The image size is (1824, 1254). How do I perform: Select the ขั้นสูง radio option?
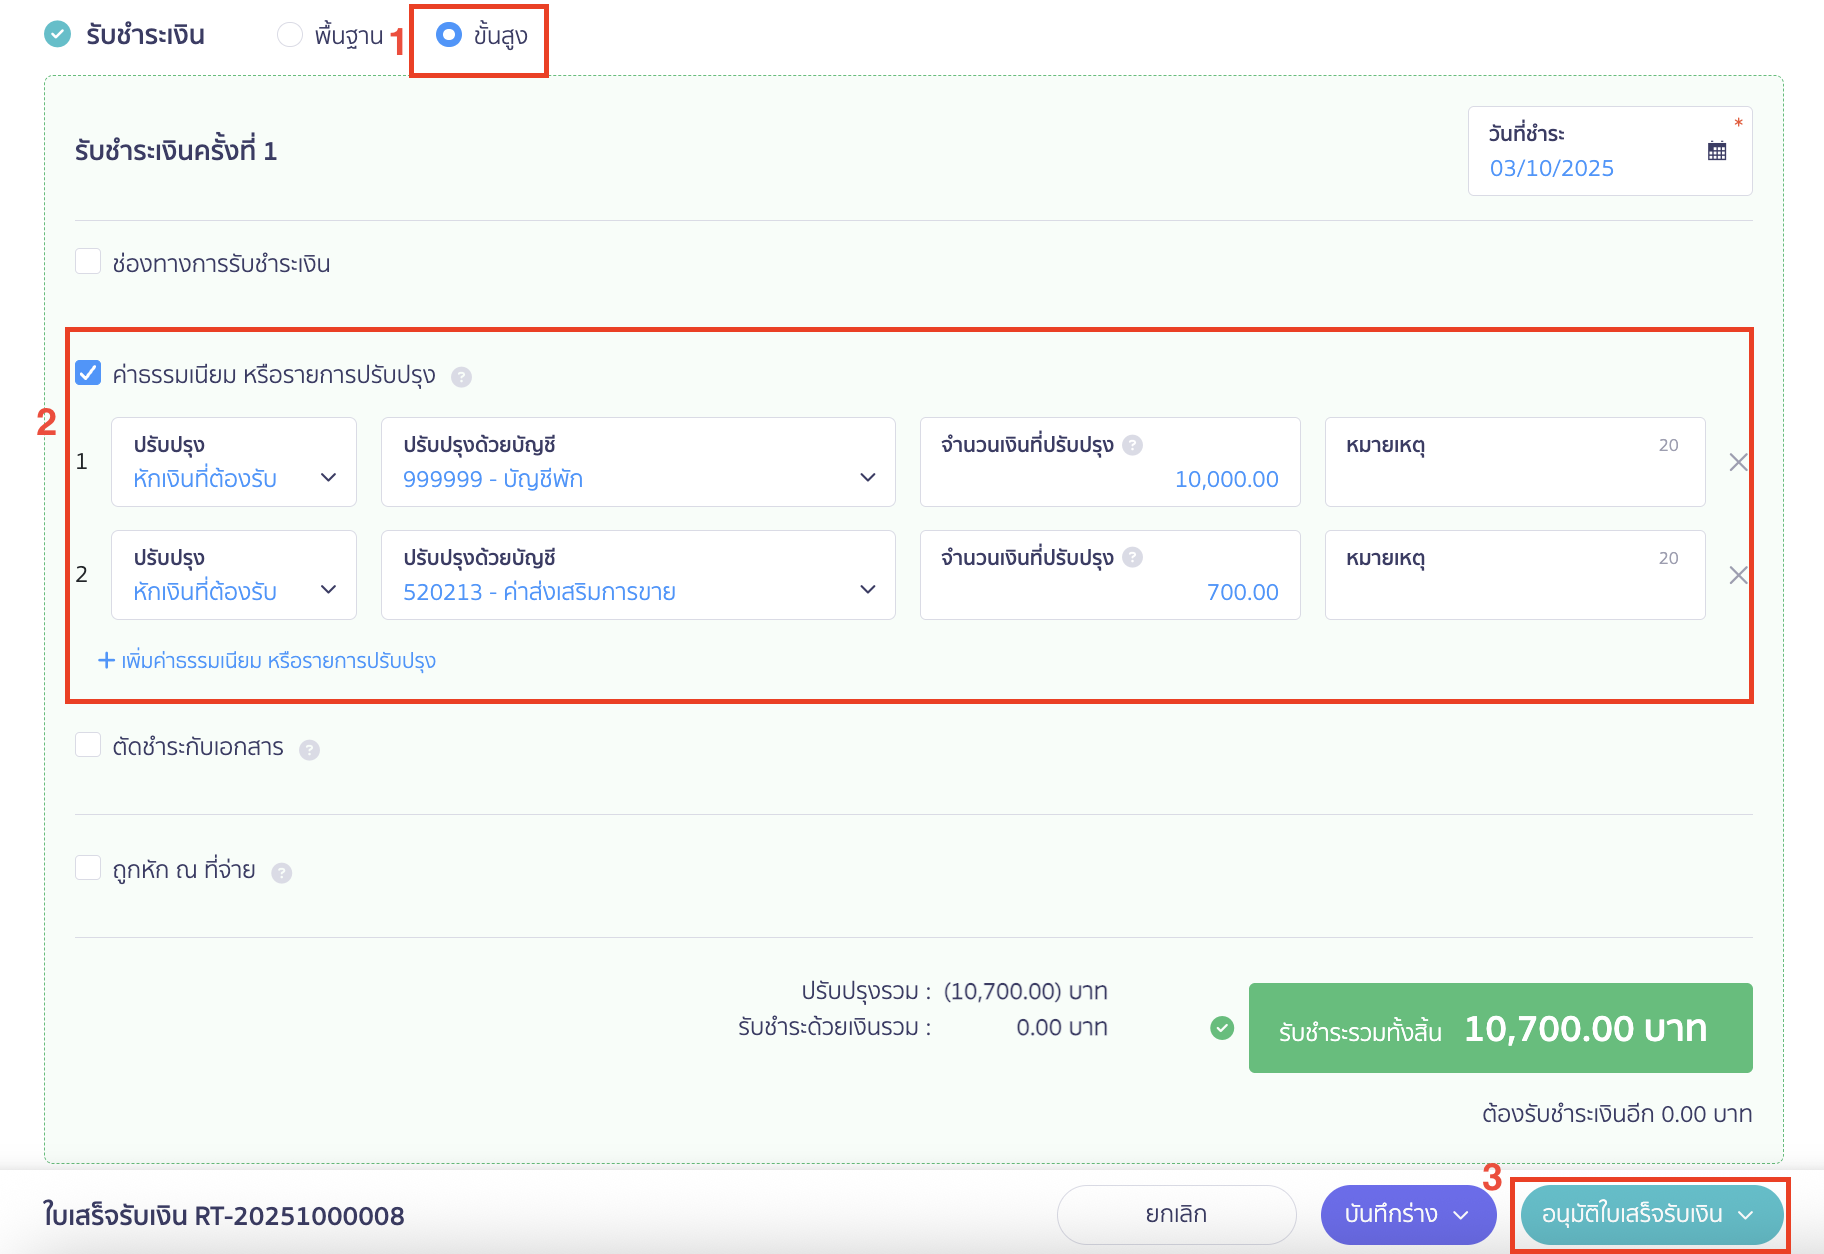(x=449, y=35)
